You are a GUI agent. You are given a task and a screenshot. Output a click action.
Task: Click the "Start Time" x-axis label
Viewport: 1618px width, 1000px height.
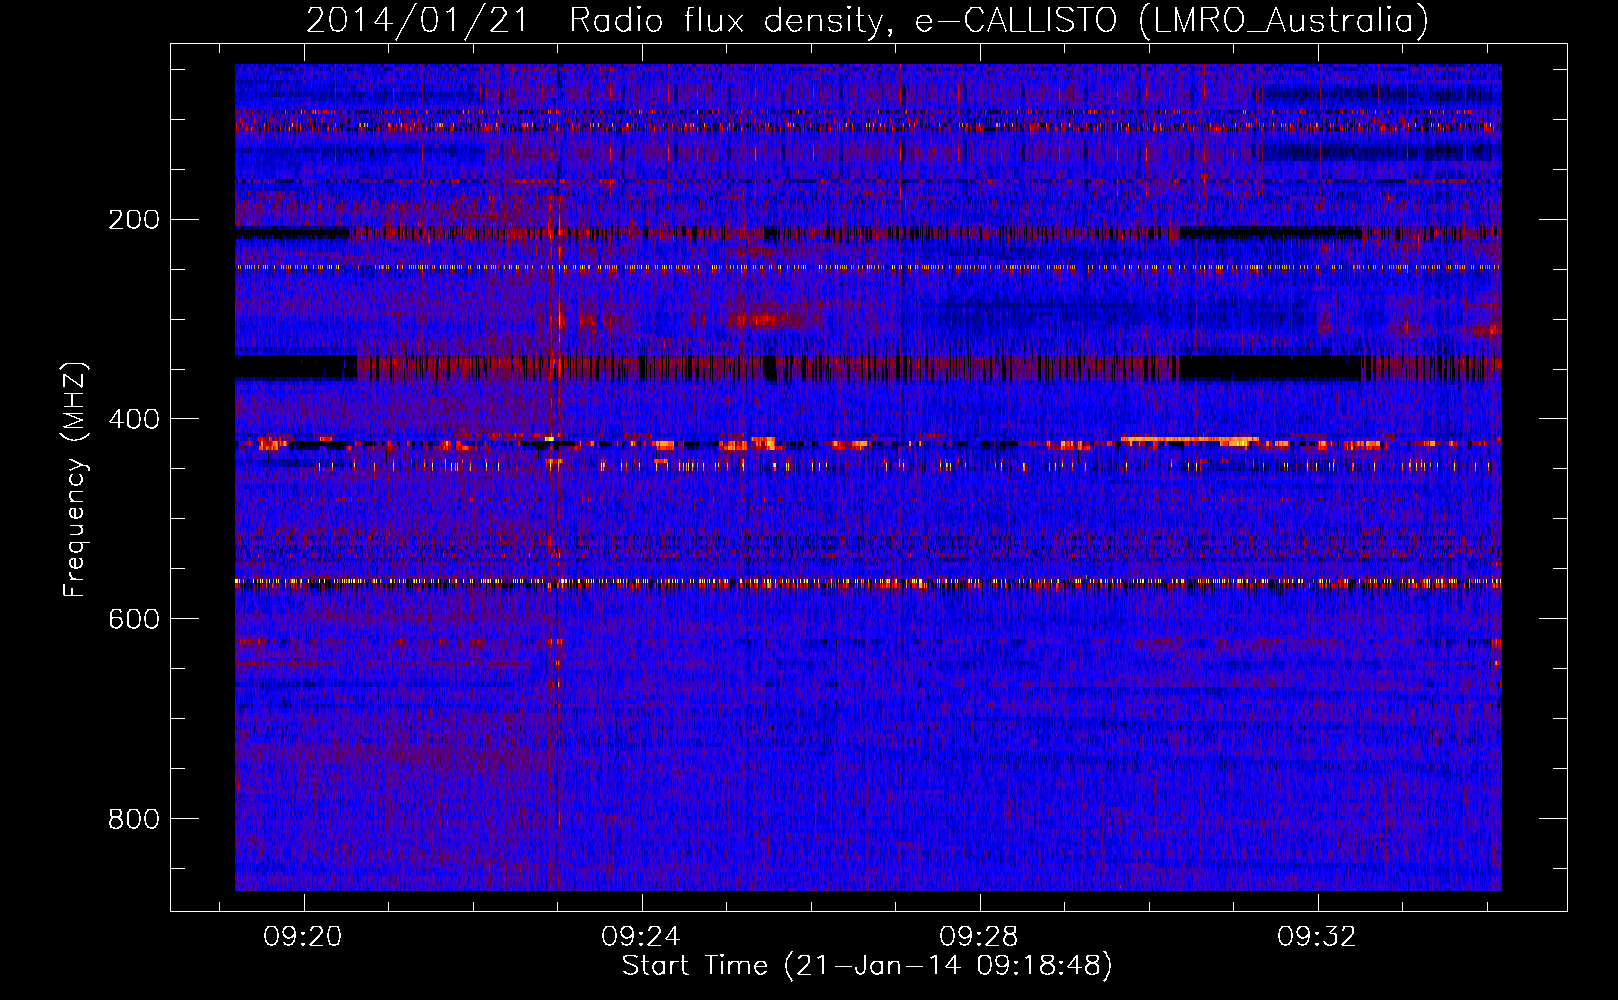[x=867, y=966]
